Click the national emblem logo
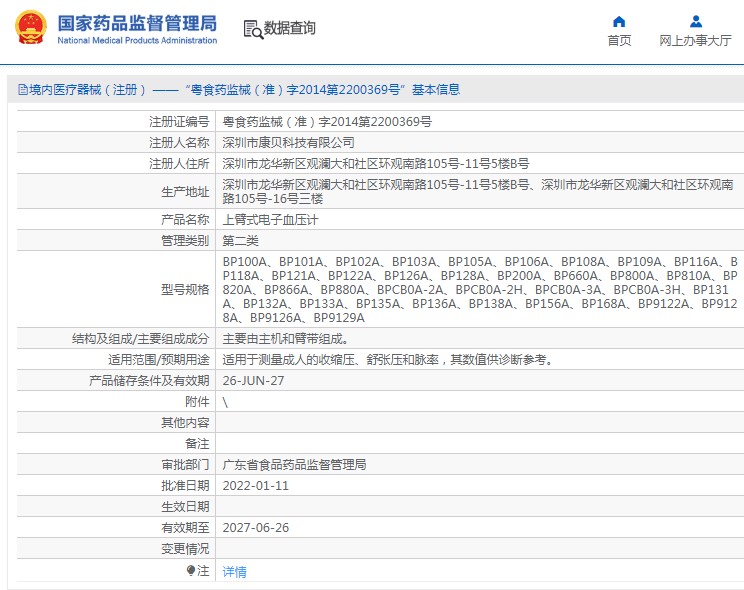The width and height of the screenshot is (744, 590). coord(31,28)
